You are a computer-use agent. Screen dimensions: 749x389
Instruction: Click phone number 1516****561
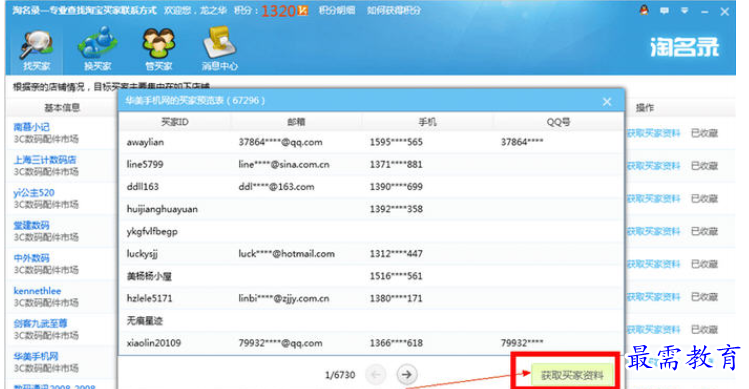coord(396,276)
